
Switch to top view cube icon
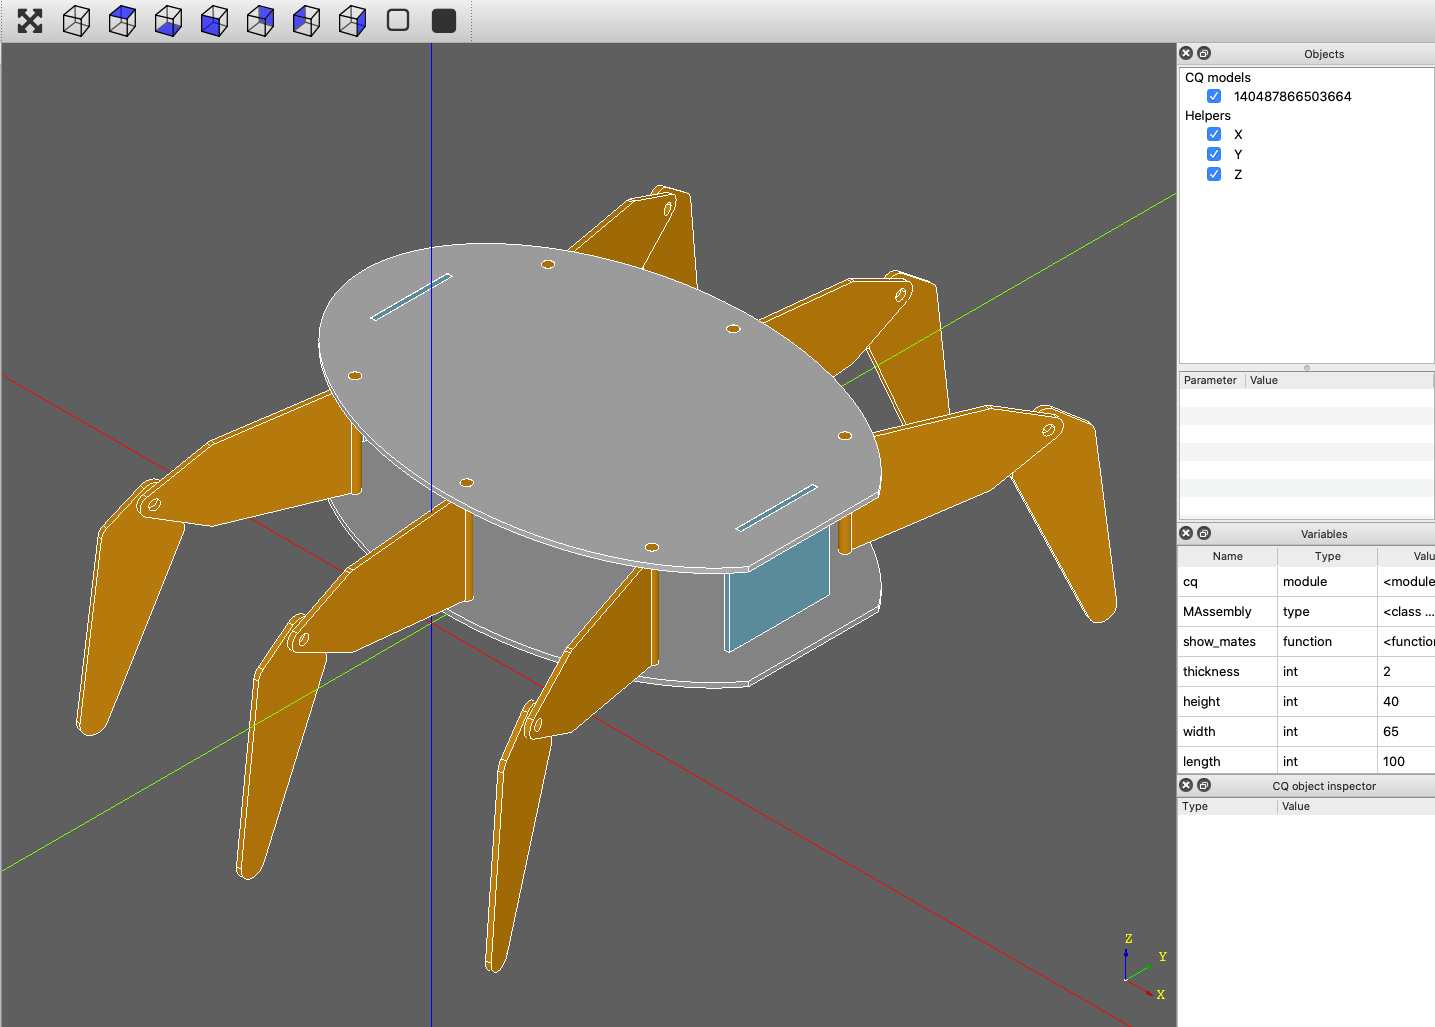122,21
